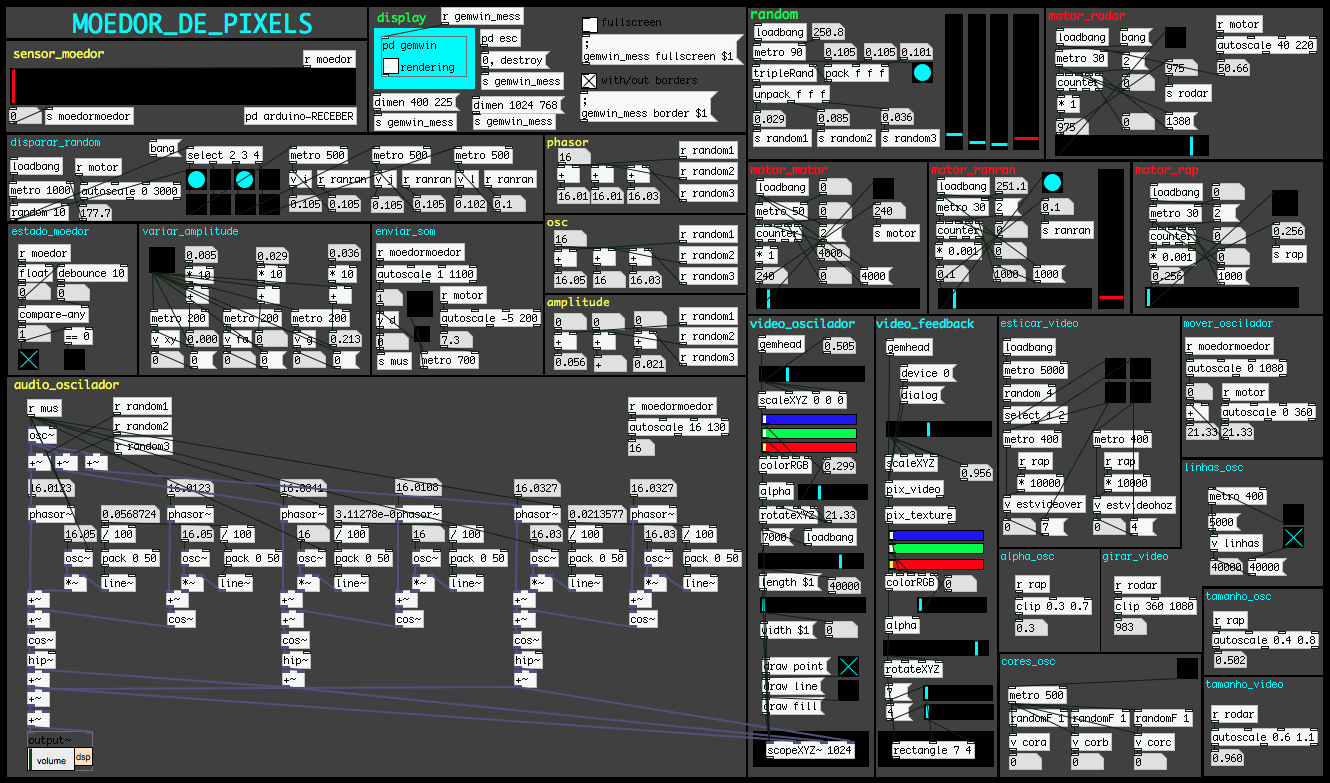Toggle the X box in linhas_osc
This screenshot has width=1330, height=783.
click(1294, 537)
